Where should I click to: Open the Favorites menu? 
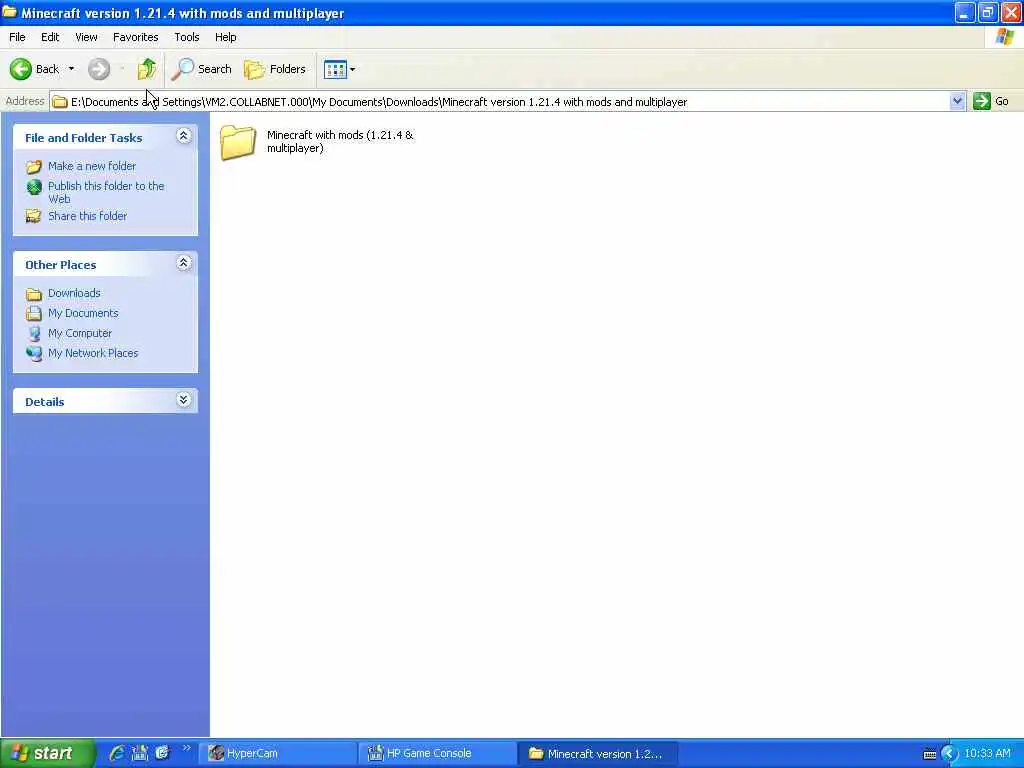tap(135, 37)
